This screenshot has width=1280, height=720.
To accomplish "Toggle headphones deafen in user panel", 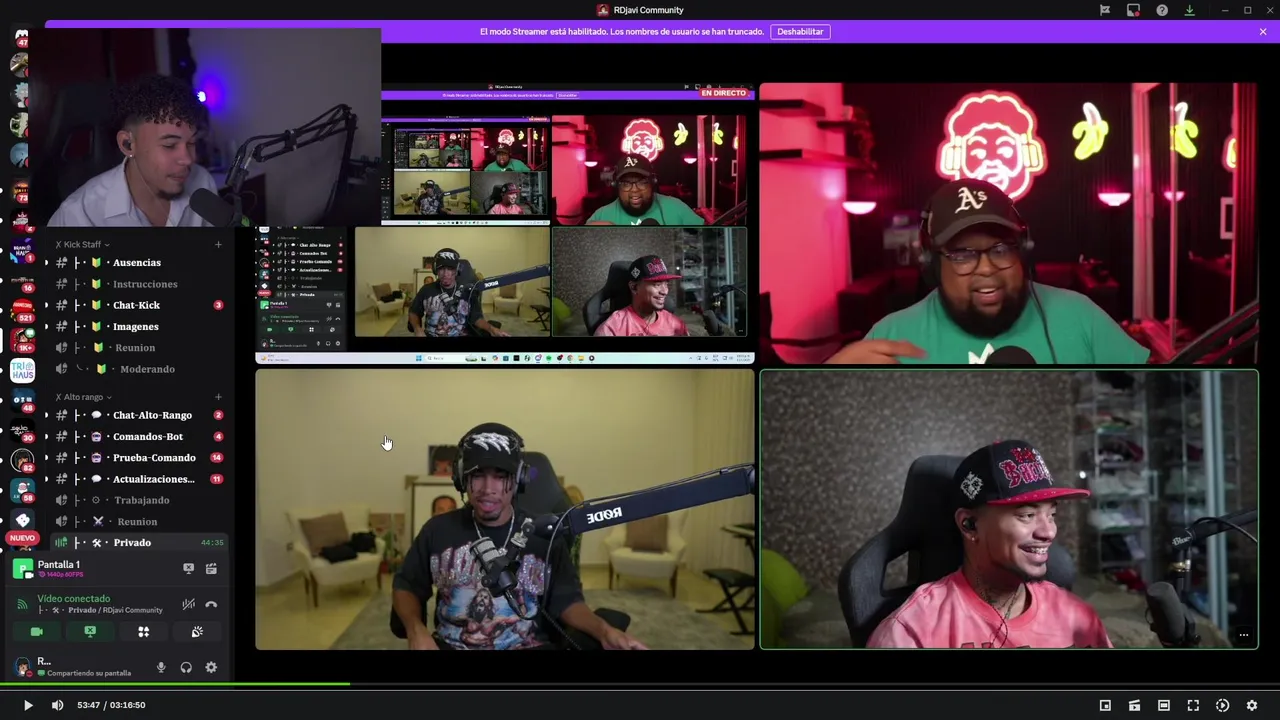I will pos(186,667).
